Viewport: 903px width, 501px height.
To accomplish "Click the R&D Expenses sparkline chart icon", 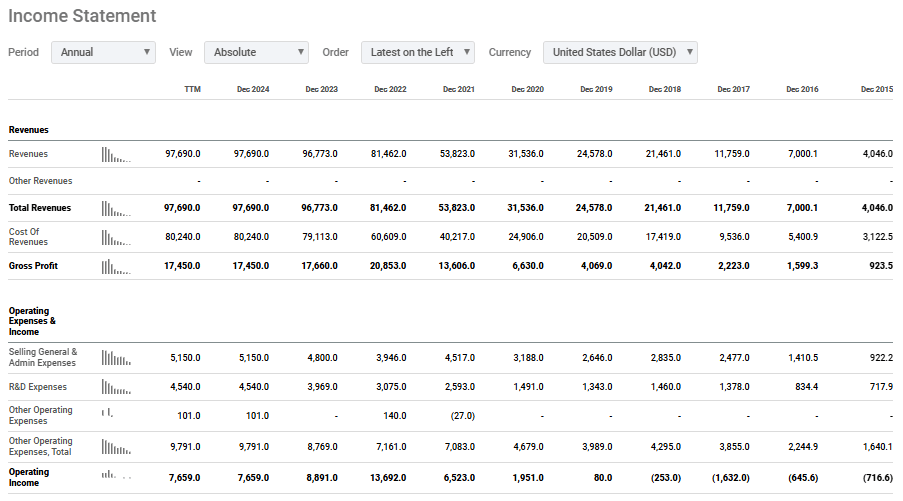I will tap(116, 387).
